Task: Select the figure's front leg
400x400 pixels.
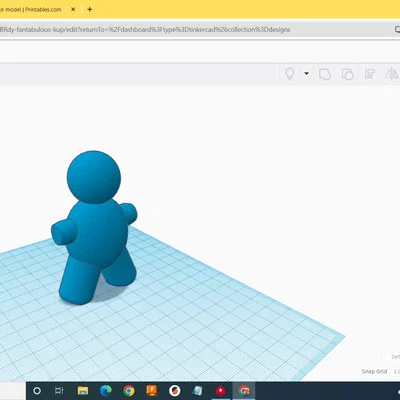Action: (x=79, y=280)
